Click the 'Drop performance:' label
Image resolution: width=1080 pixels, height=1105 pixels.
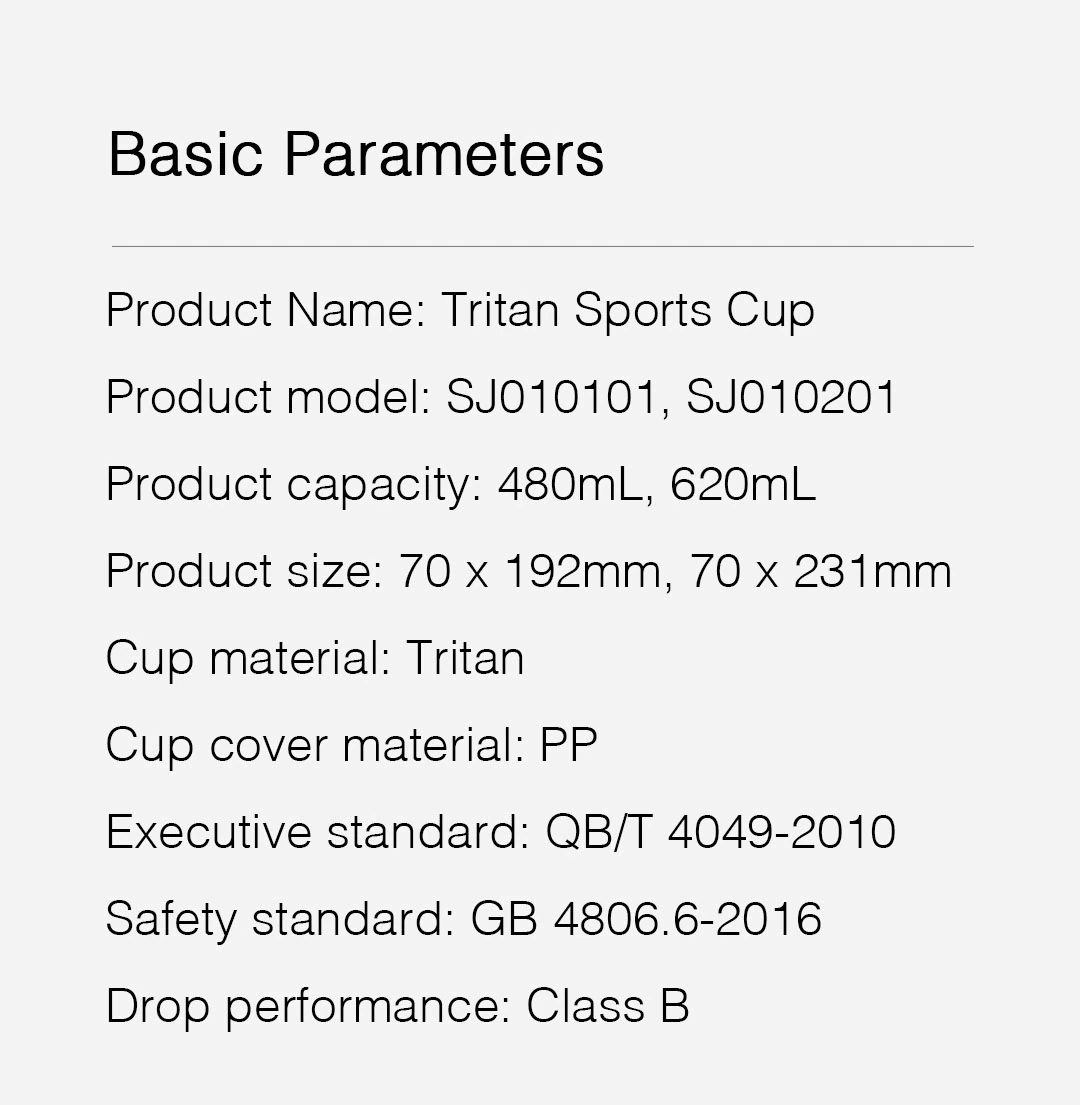click(308, 1007)
